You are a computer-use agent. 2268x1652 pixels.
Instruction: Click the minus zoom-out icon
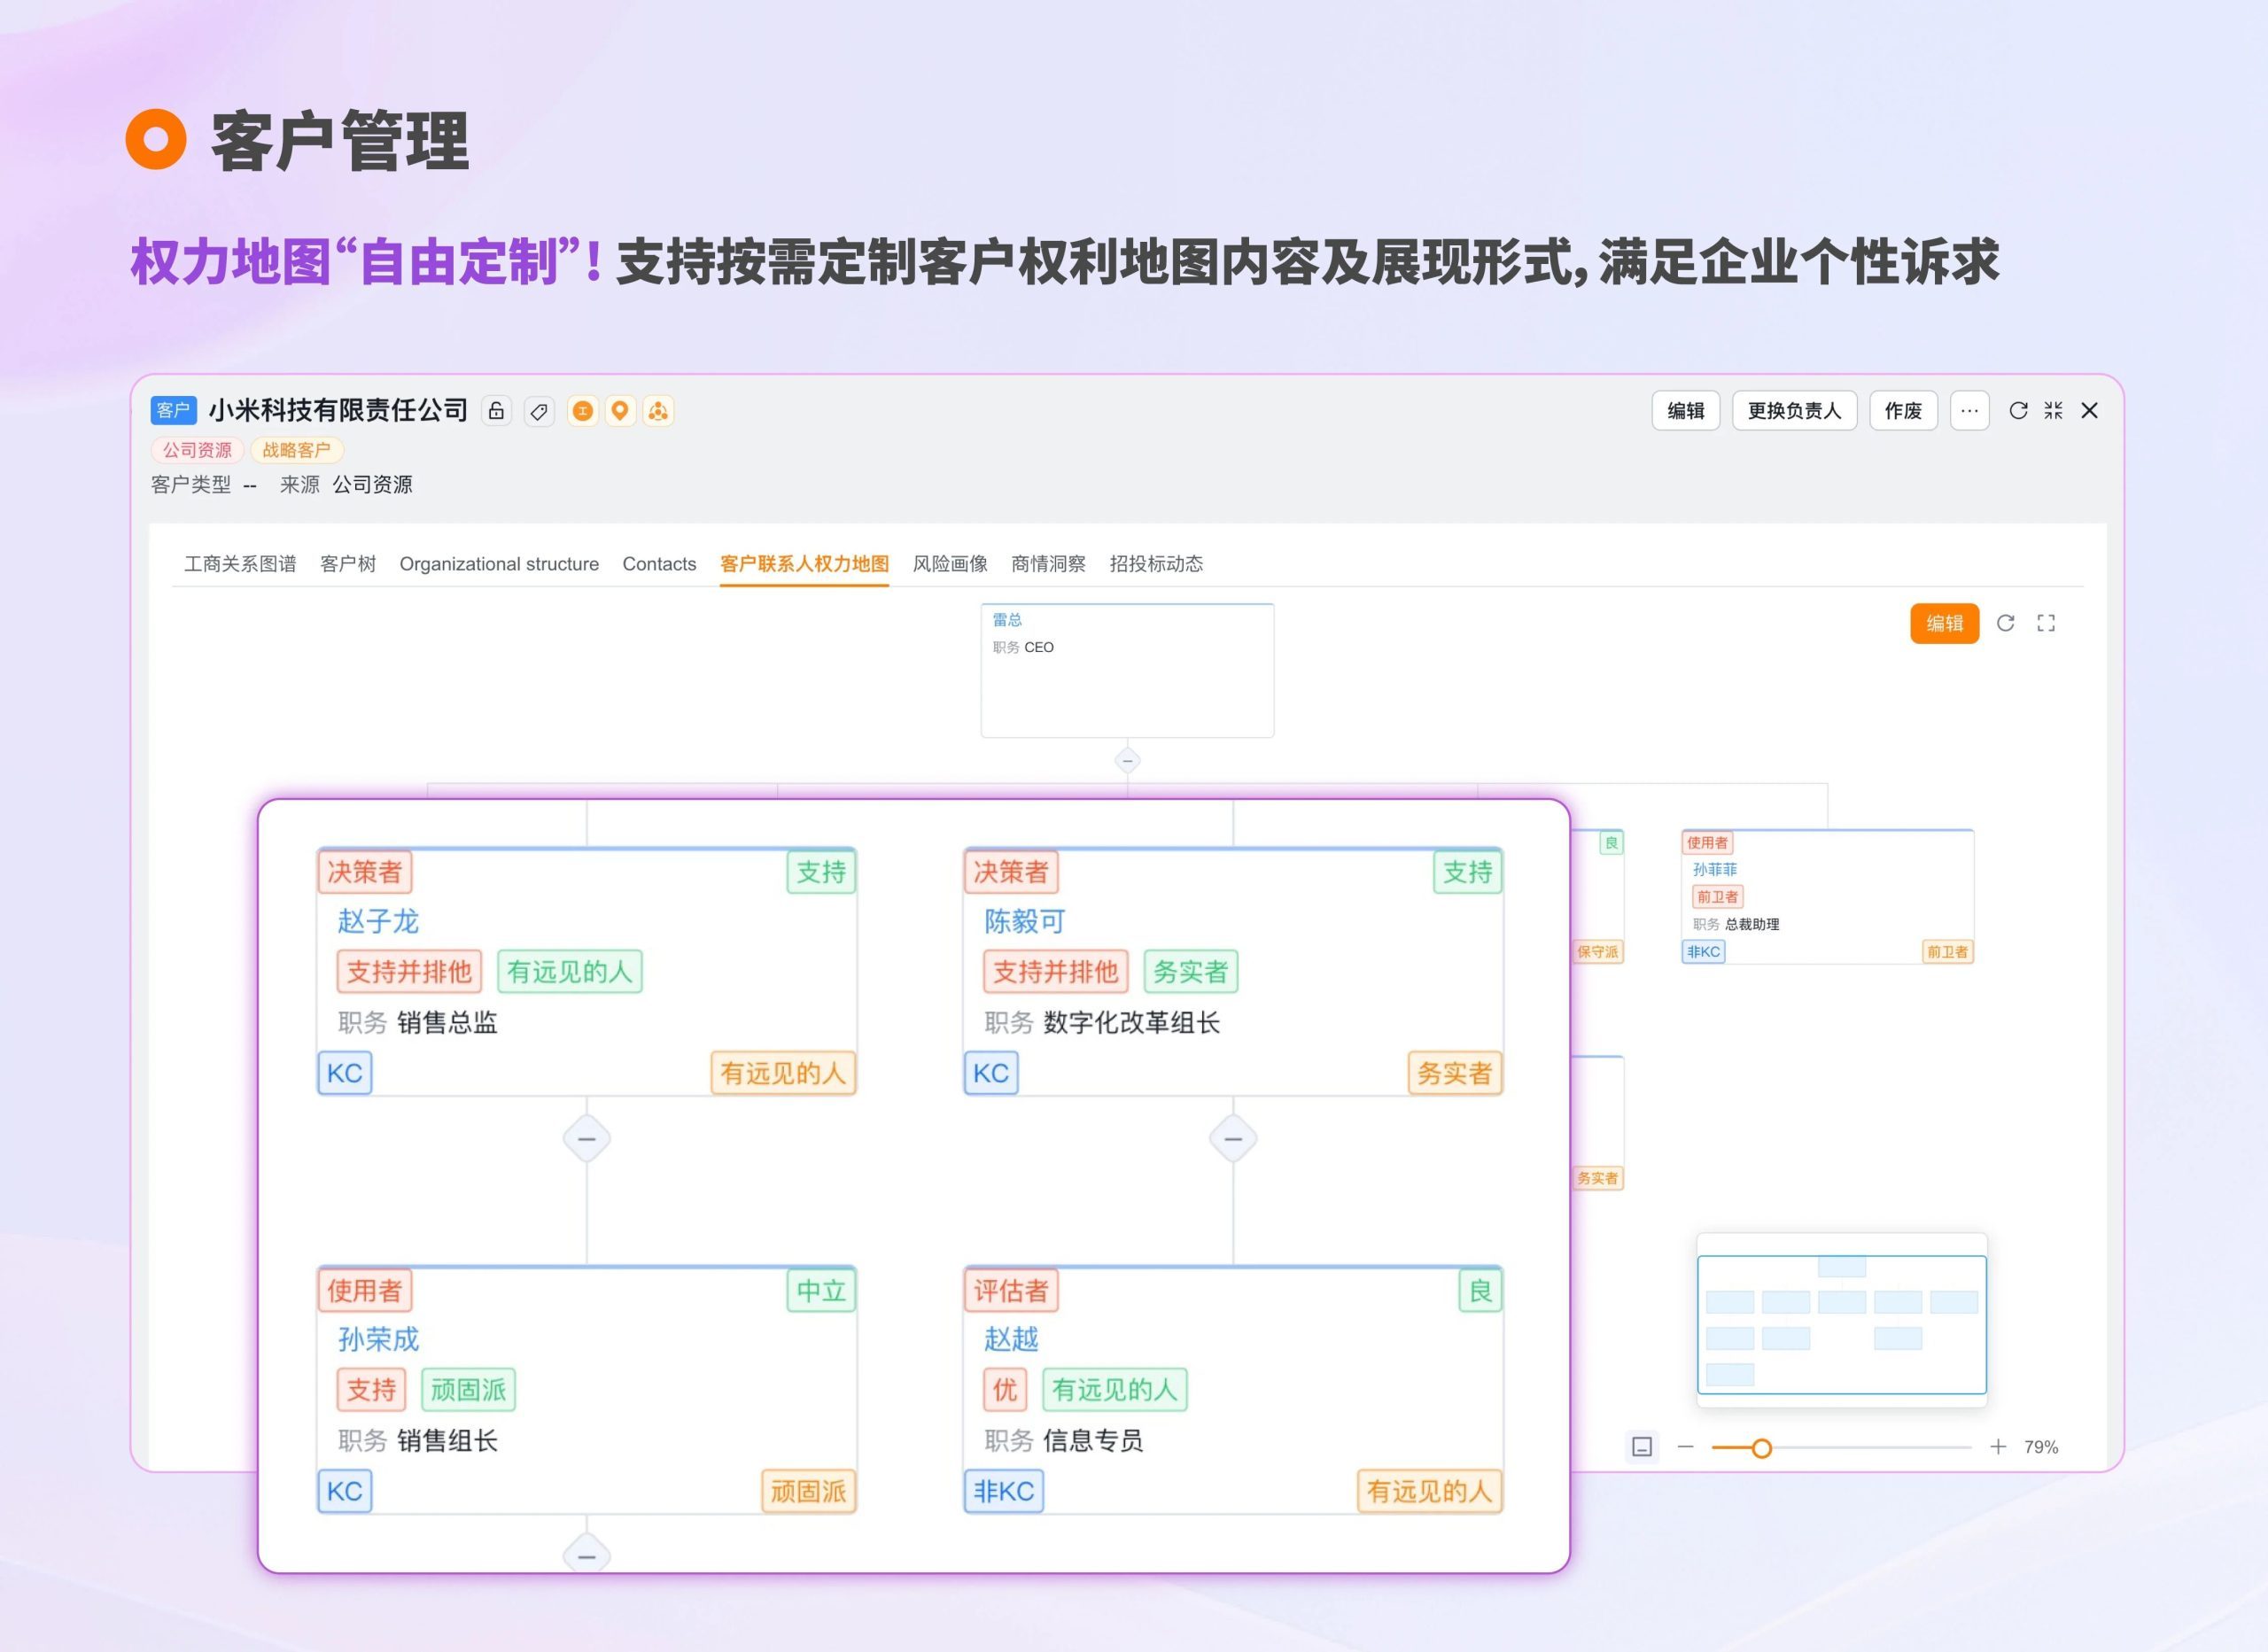click(x=1686, y=1447)
